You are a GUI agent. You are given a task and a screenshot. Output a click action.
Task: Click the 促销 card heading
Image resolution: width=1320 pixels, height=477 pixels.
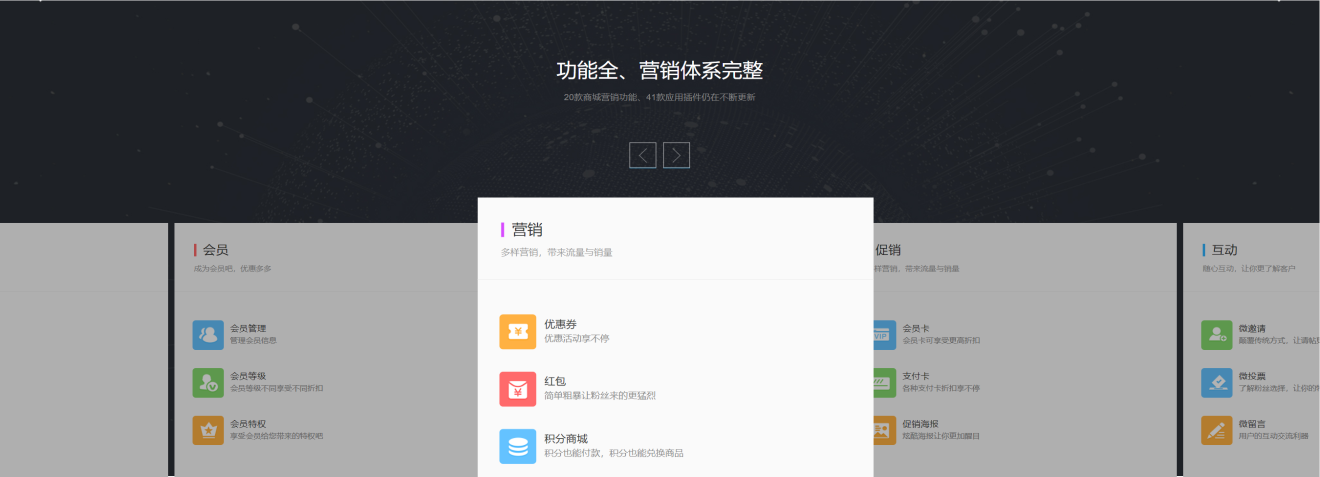[888, 250]
